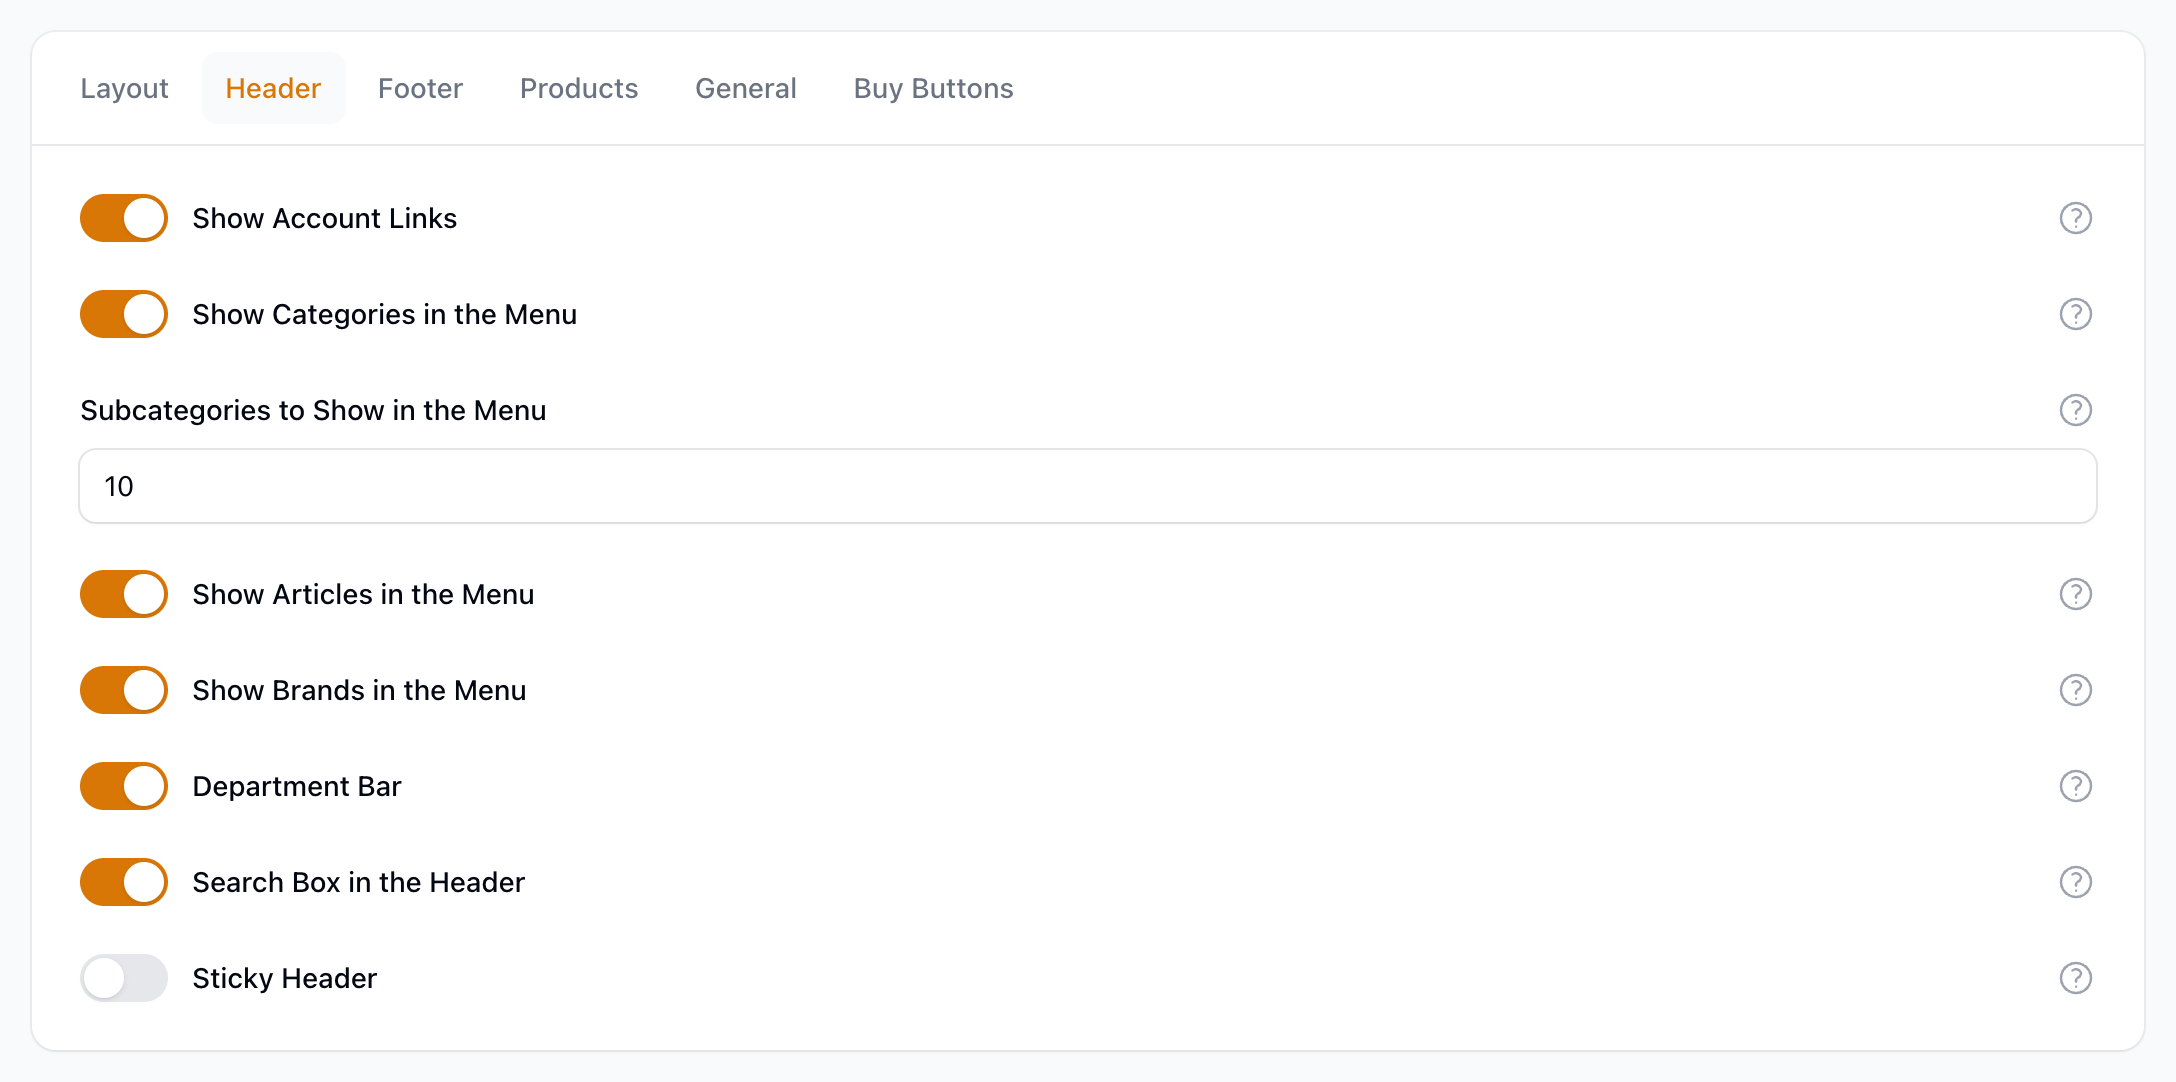2176x1082 pixels.
Task: Open help for Sticky Header
Action: pyautogui.click(x=2075, y=978)
